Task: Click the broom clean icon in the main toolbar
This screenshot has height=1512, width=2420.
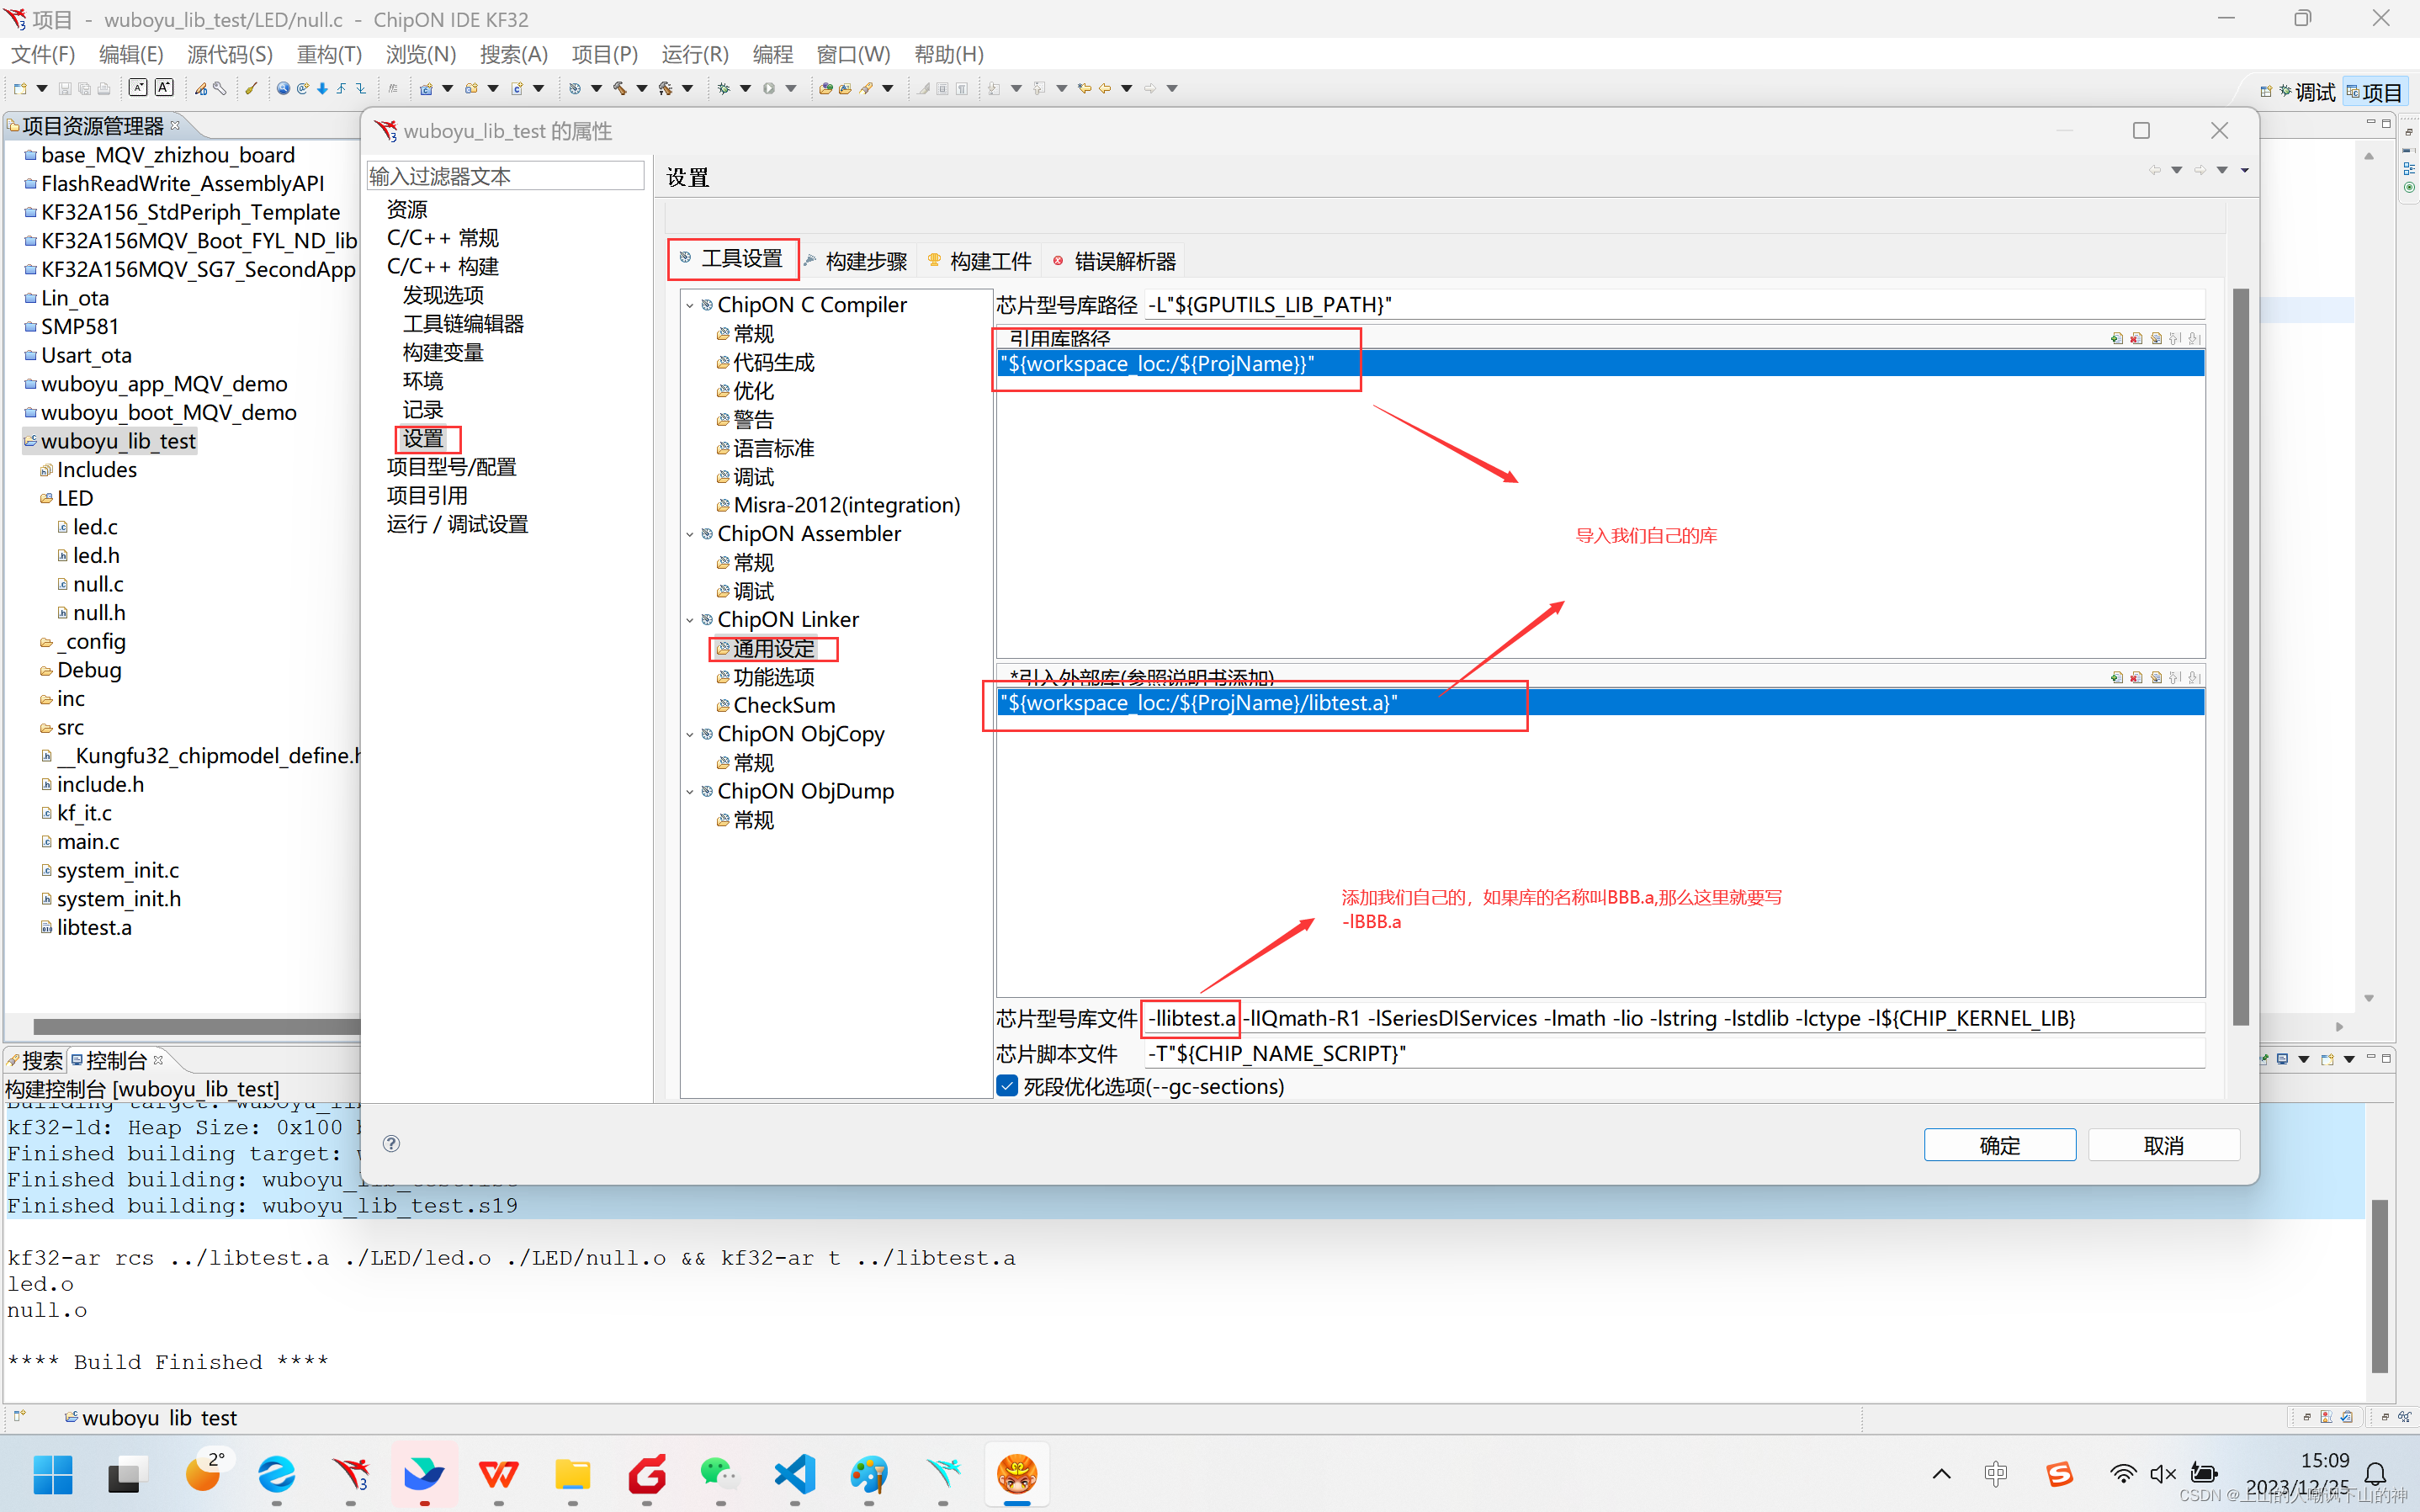Action: point(252,89)
